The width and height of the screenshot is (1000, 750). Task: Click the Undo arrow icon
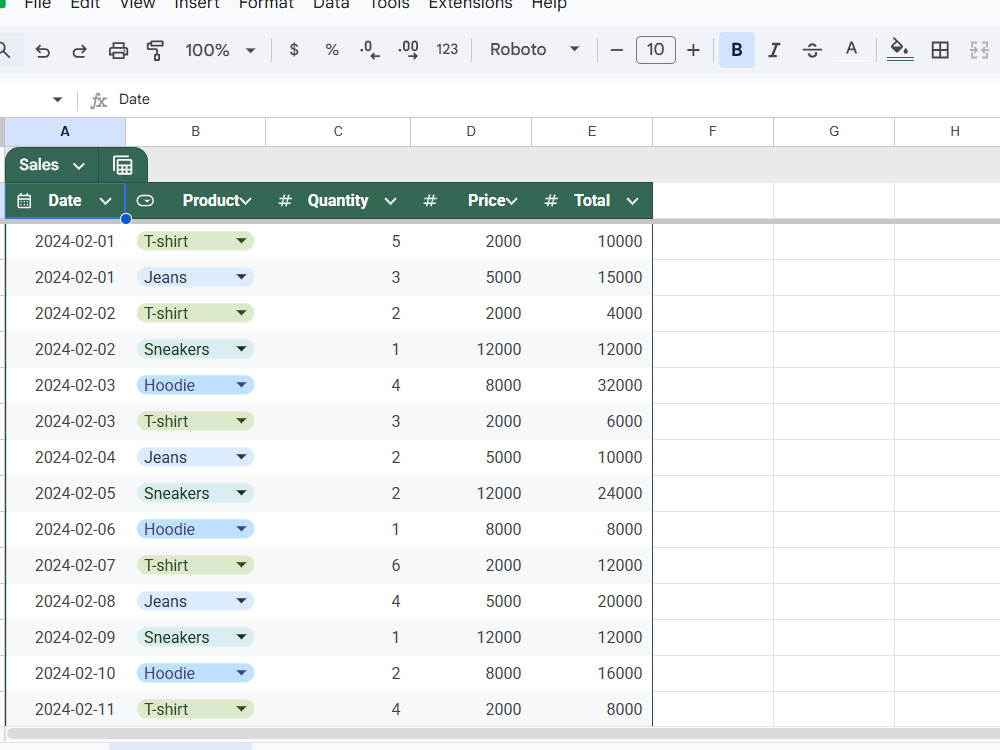tap(43, 50)
